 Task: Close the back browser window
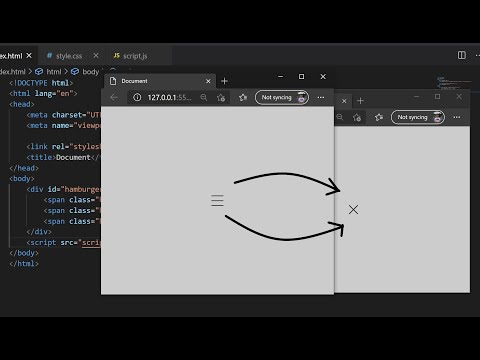tap(459, 97)
